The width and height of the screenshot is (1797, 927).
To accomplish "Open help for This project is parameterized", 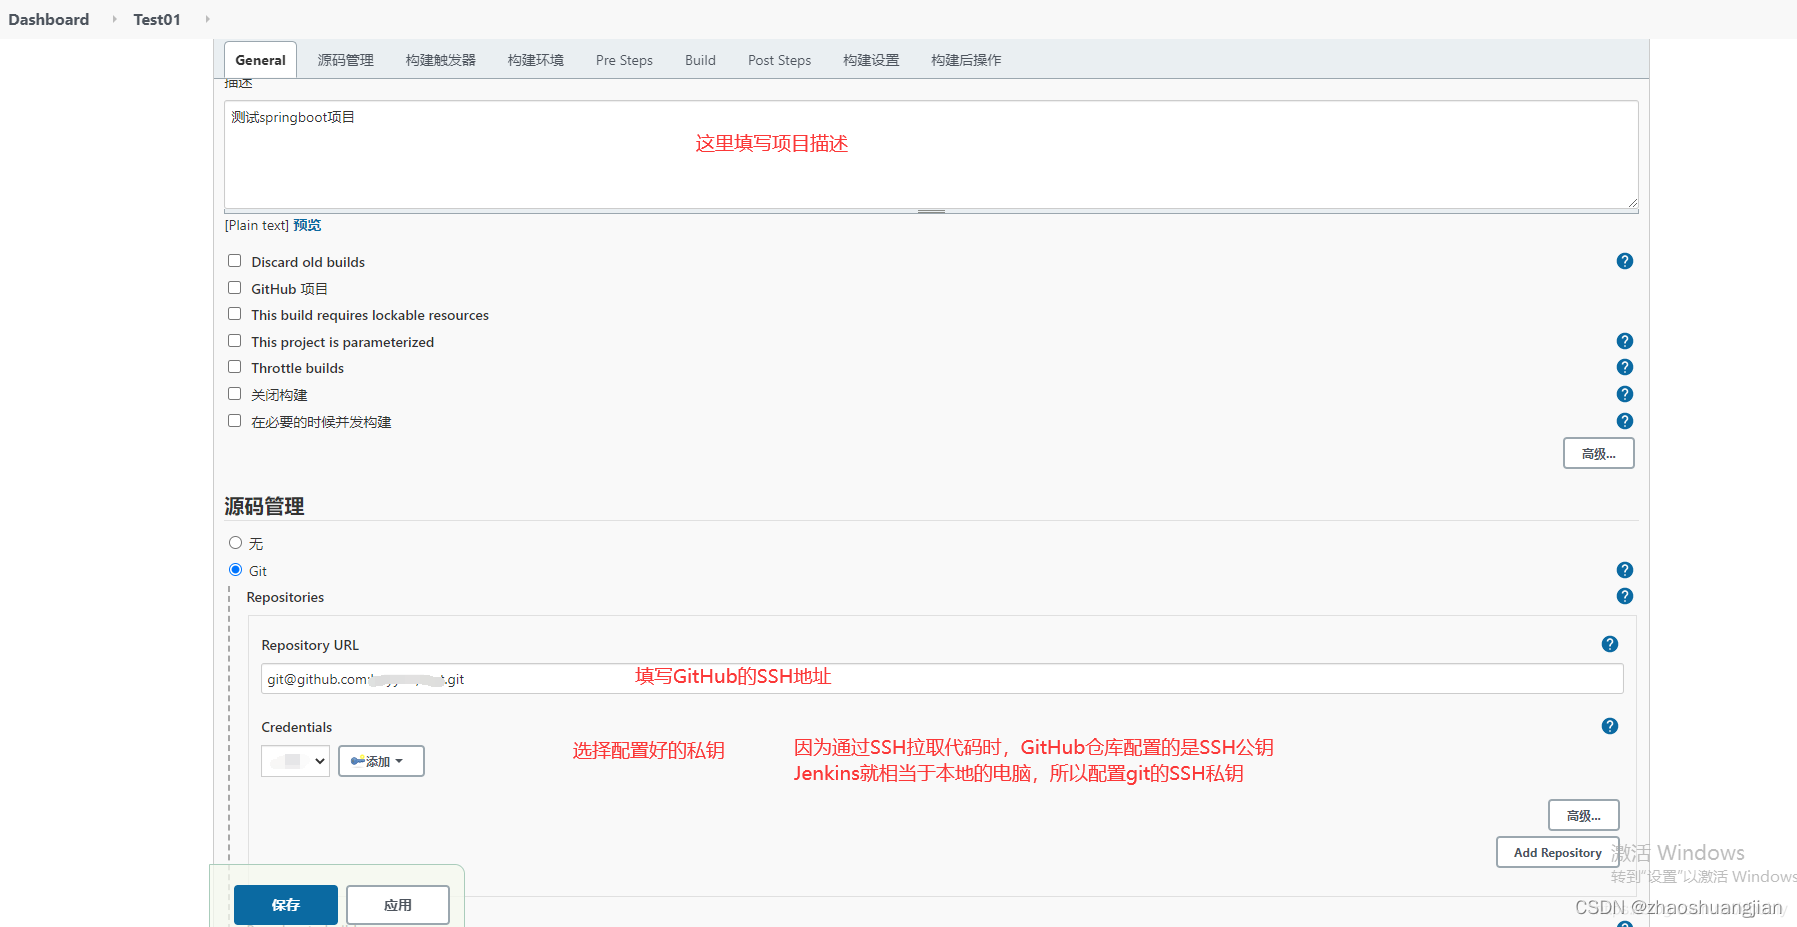I will click(x=1624, y=340).
